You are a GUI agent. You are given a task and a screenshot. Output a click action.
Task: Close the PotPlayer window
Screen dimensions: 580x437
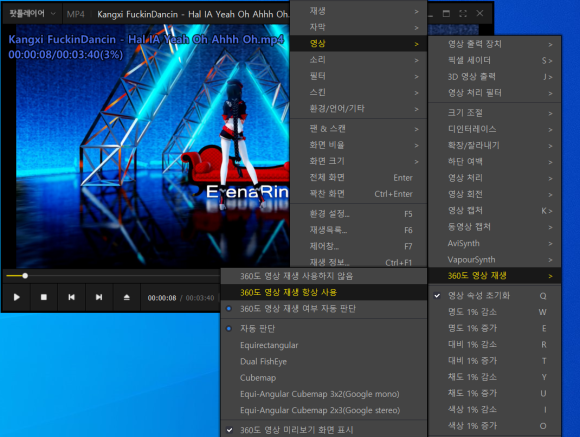pyautogui.click(x=480, y=14)
